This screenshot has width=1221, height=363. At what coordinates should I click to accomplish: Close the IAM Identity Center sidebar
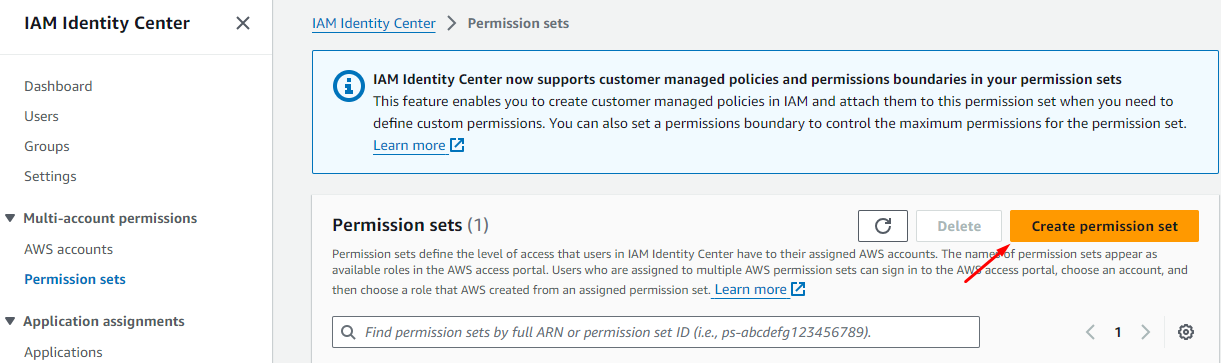243,23
